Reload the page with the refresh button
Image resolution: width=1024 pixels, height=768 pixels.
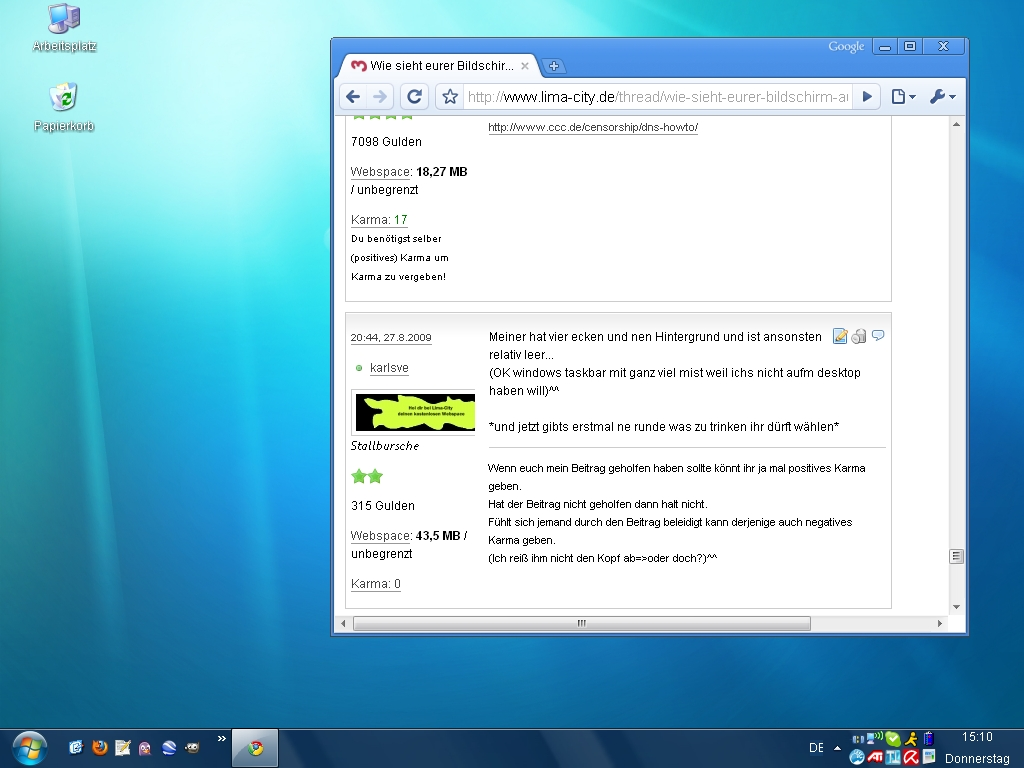[x=414, y=97]
